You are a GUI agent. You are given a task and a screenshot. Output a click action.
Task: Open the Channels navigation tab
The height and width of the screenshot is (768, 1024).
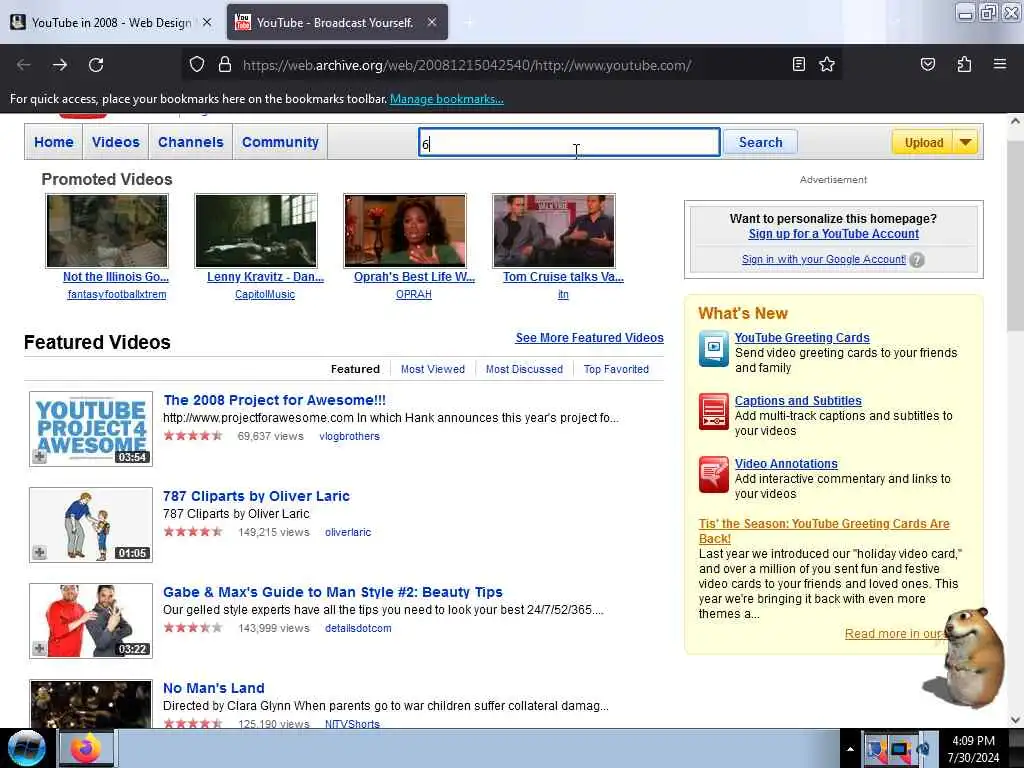coord(191,142)
